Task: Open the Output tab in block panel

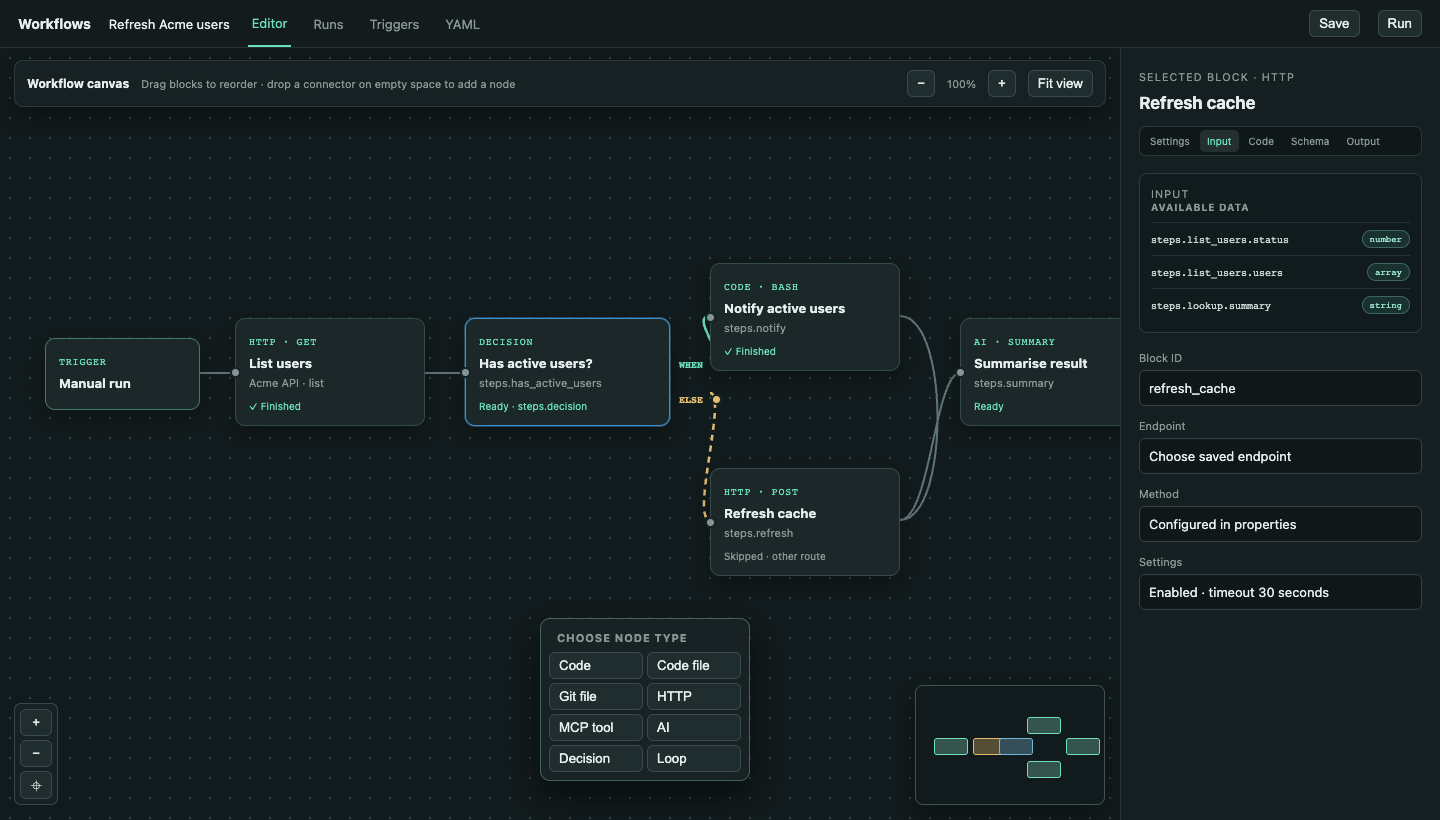Action: point(1363,141)
